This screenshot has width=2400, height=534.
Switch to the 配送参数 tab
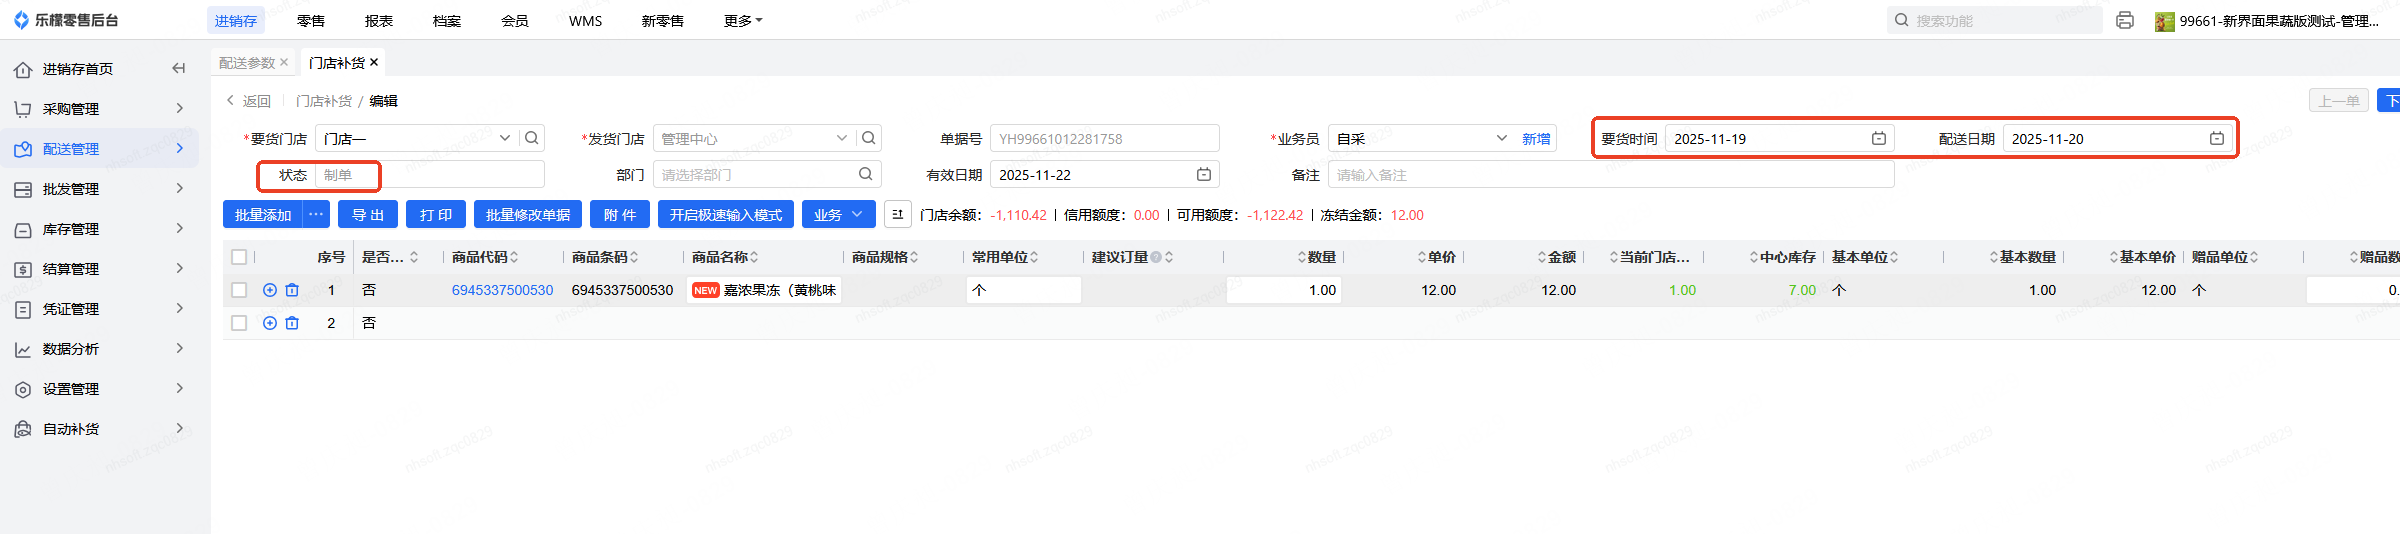coord(247,62)
